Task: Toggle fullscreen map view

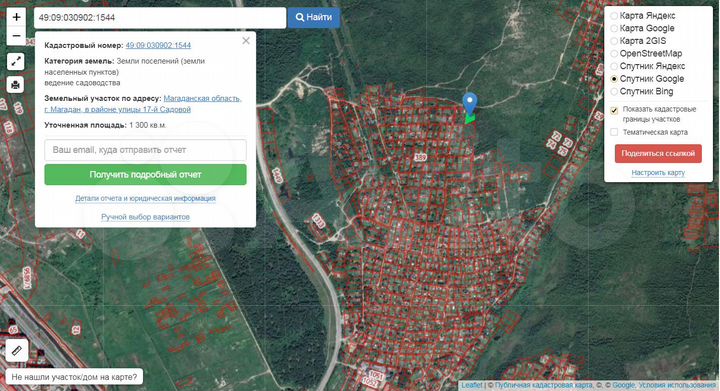Action: coord(16,61)
